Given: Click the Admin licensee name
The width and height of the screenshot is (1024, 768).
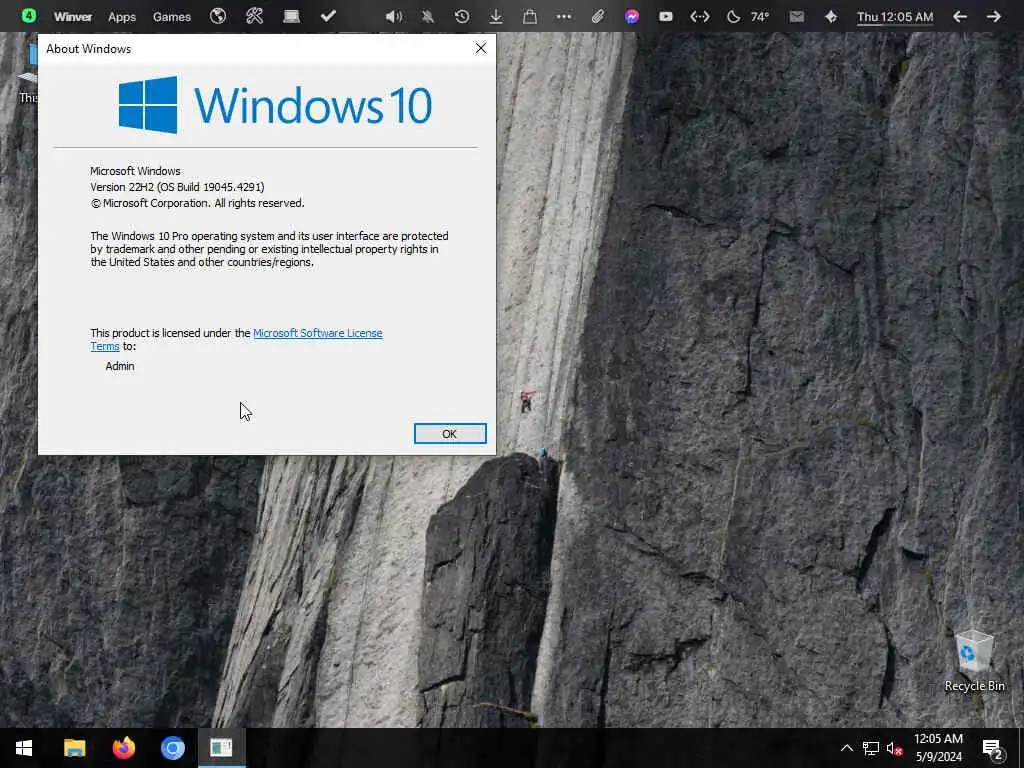Looking at the screenshot, I should 120,366.
